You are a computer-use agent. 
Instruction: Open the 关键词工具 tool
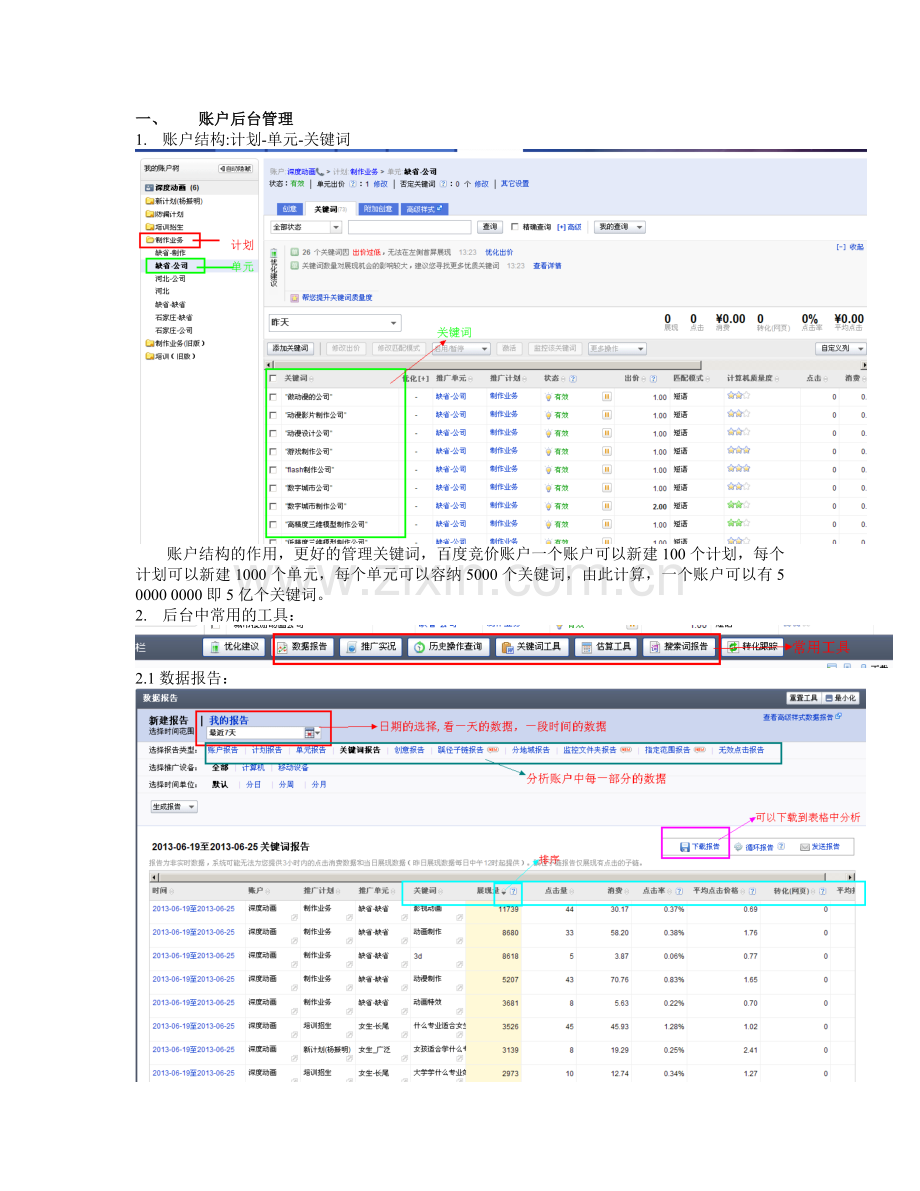[x=532, y=647]
